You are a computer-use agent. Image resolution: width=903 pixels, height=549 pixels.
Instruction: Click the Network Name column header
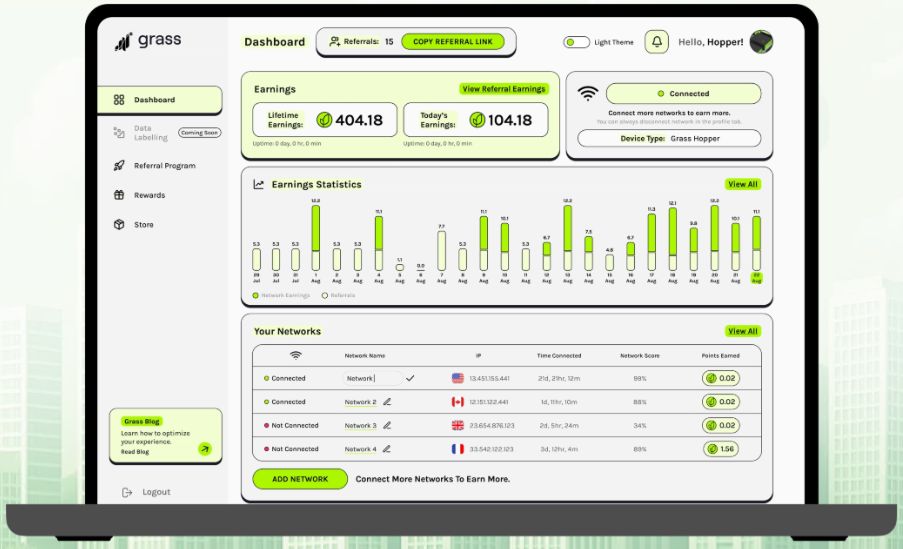click(365, 356)
